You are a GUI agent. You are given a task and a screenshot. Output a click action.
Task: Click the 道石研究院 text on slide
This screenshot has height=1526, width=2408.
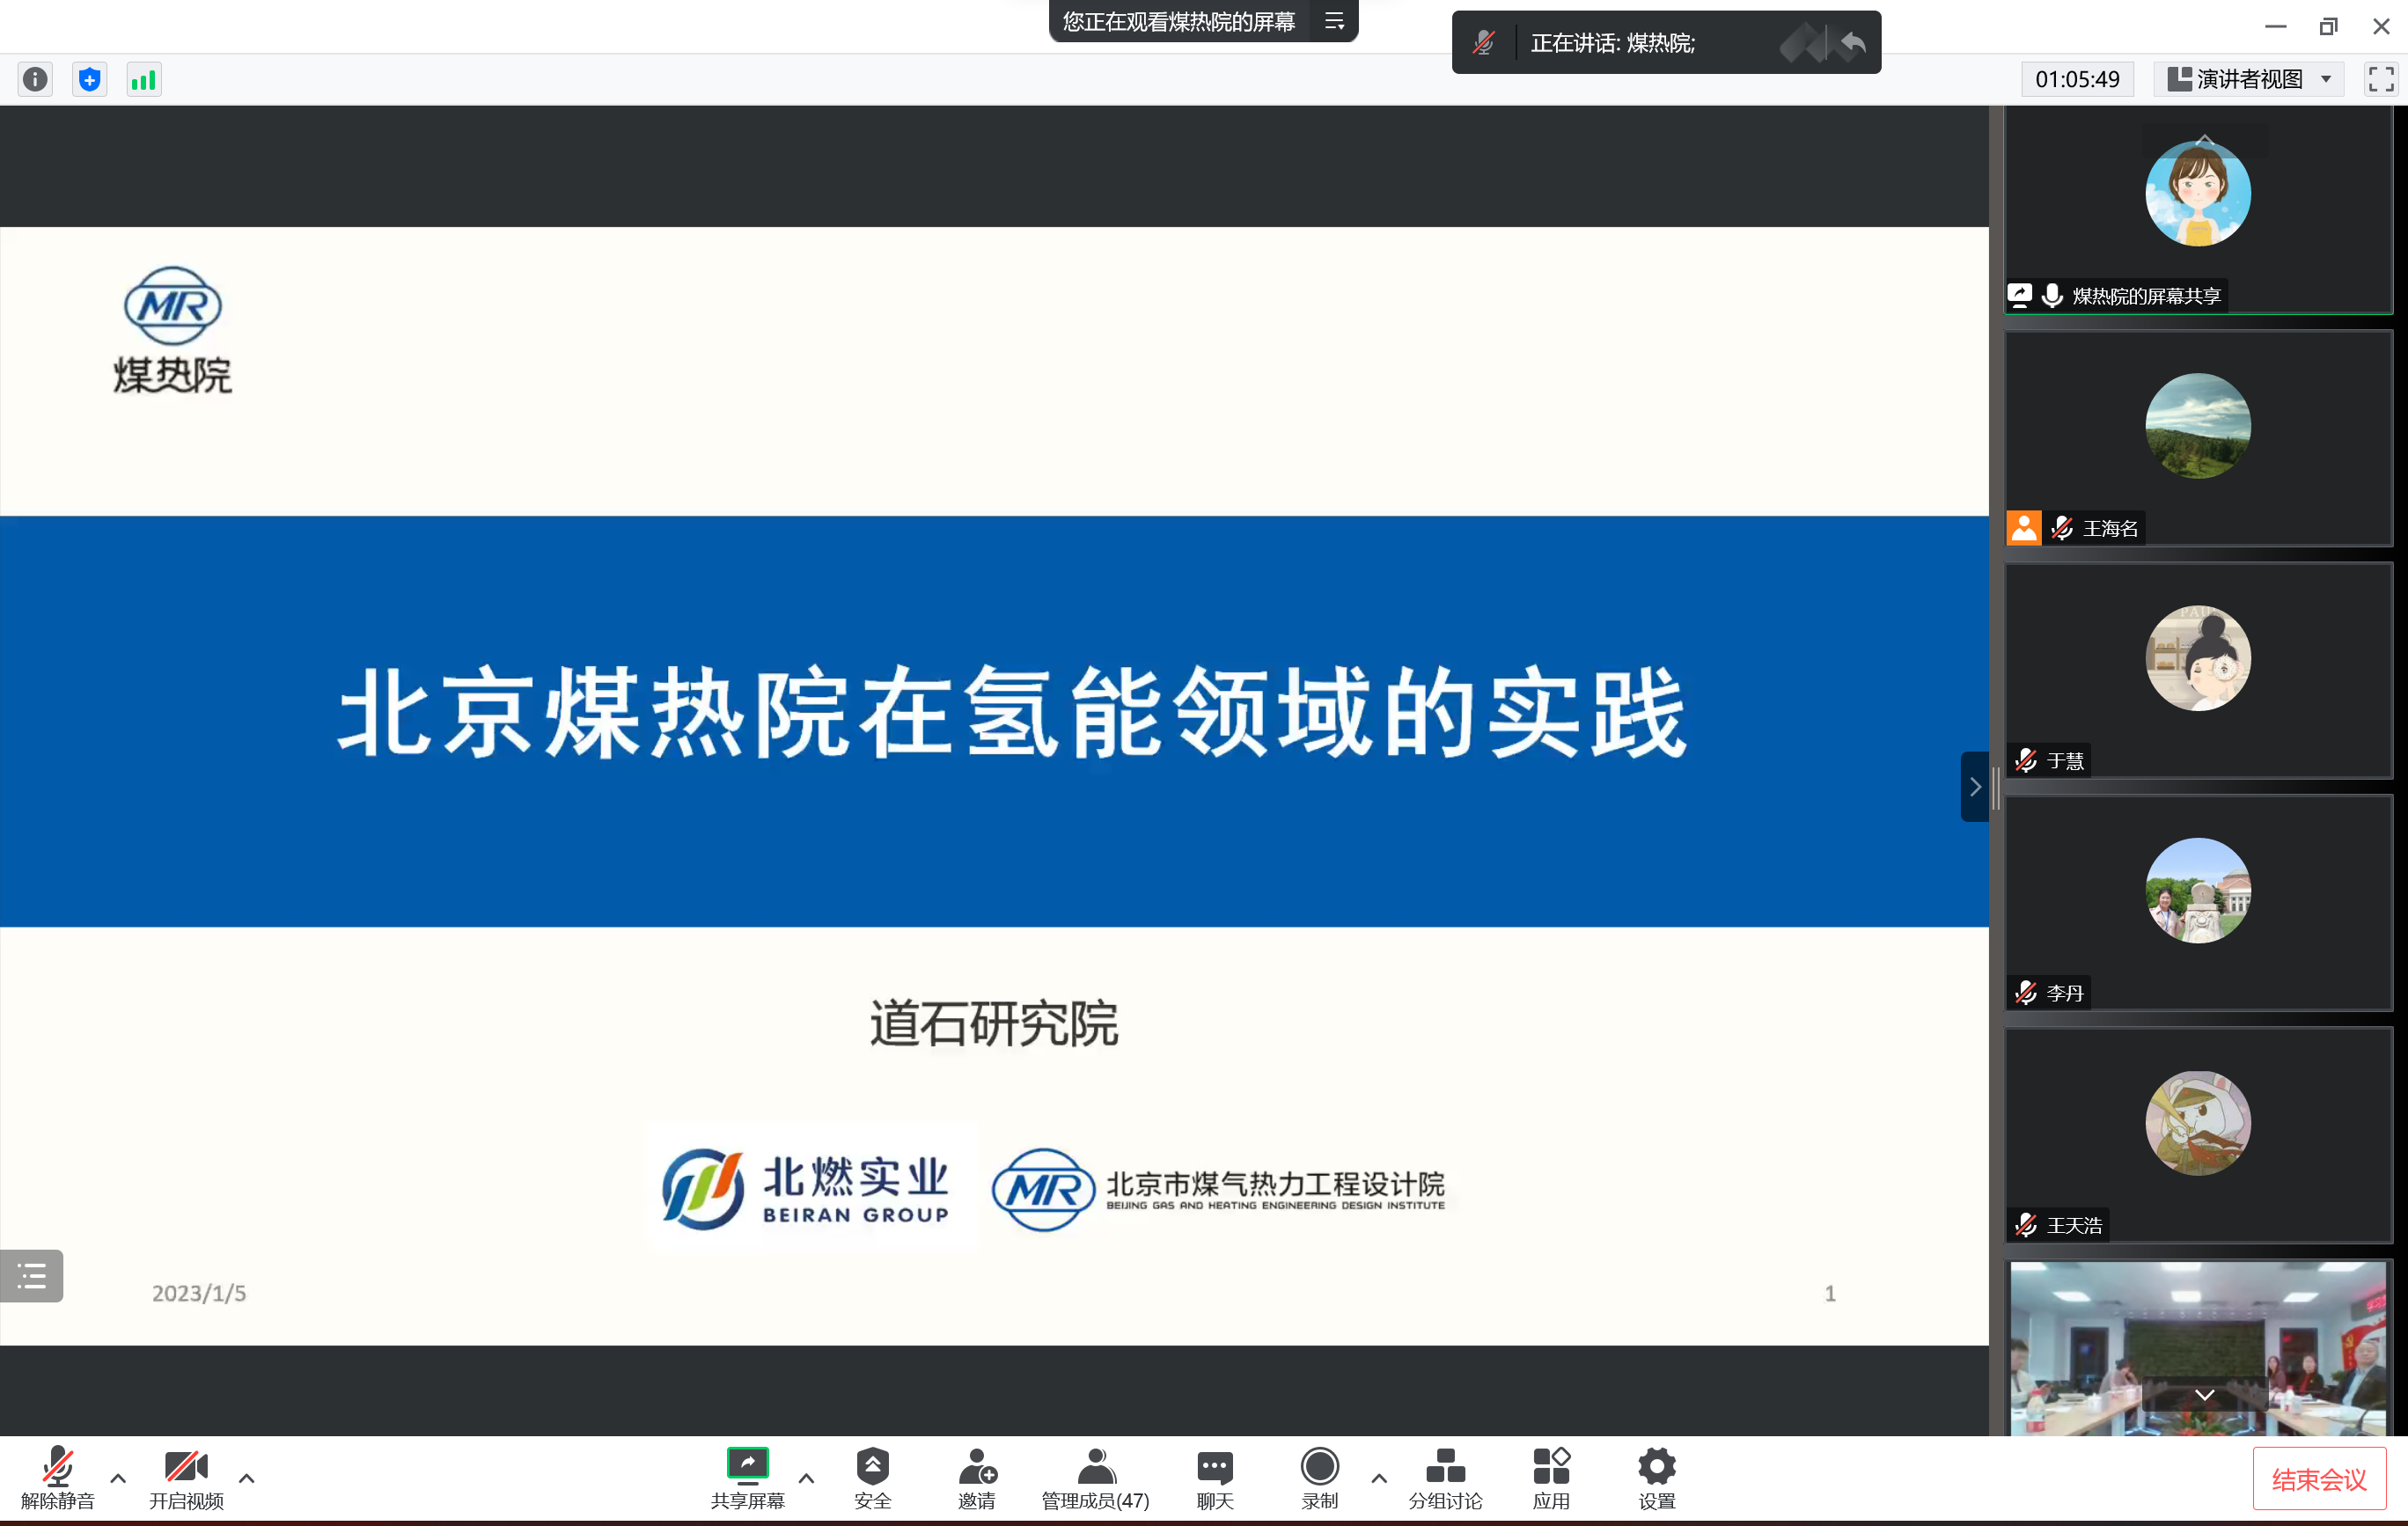[x=994, y=1023]
